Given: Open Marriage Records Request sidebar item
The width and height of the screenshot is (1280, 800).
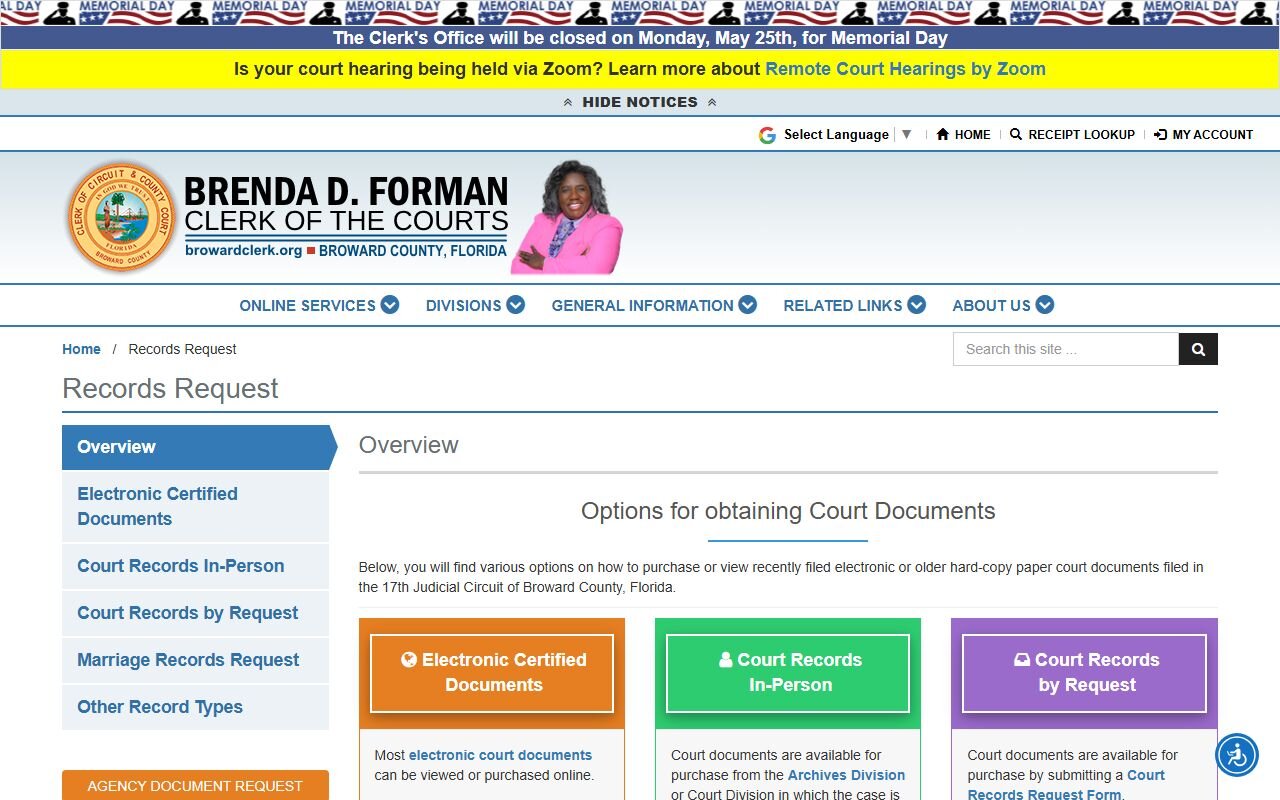Looking at the screenshot, I should (x=196, y=660).
